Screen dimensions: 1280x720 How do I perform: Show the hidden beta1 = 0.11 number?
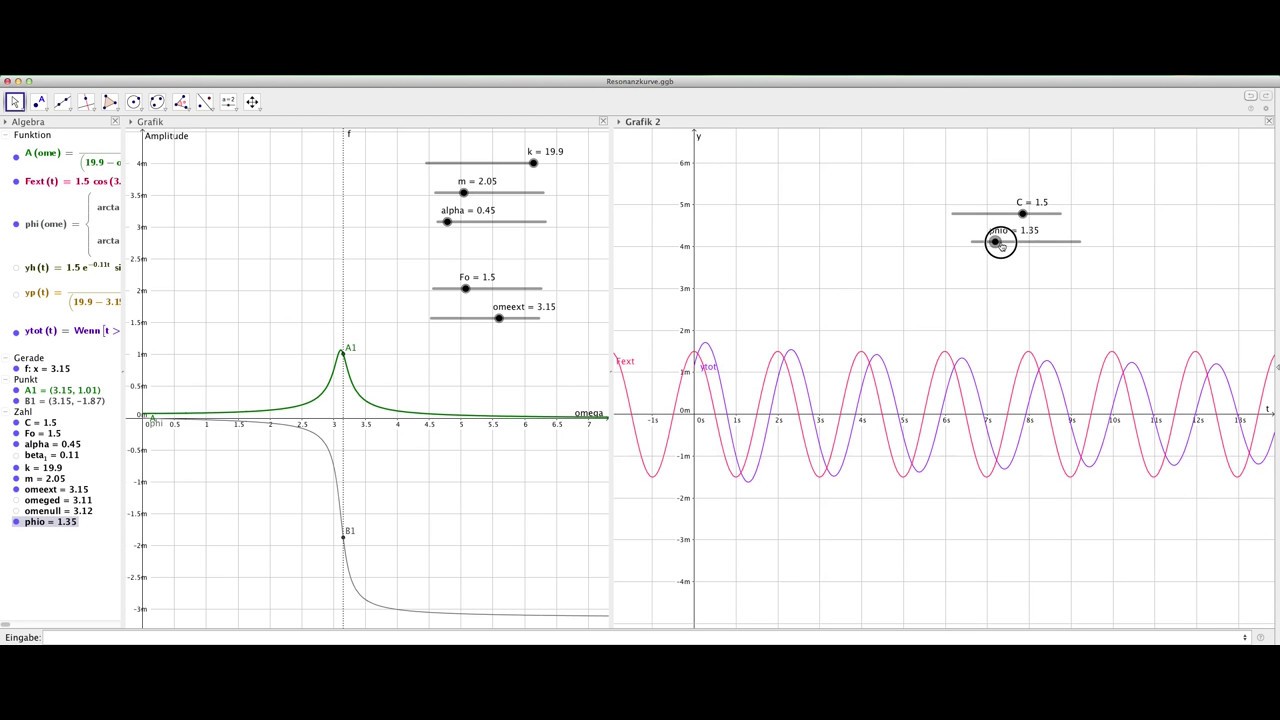click(16, 455)
